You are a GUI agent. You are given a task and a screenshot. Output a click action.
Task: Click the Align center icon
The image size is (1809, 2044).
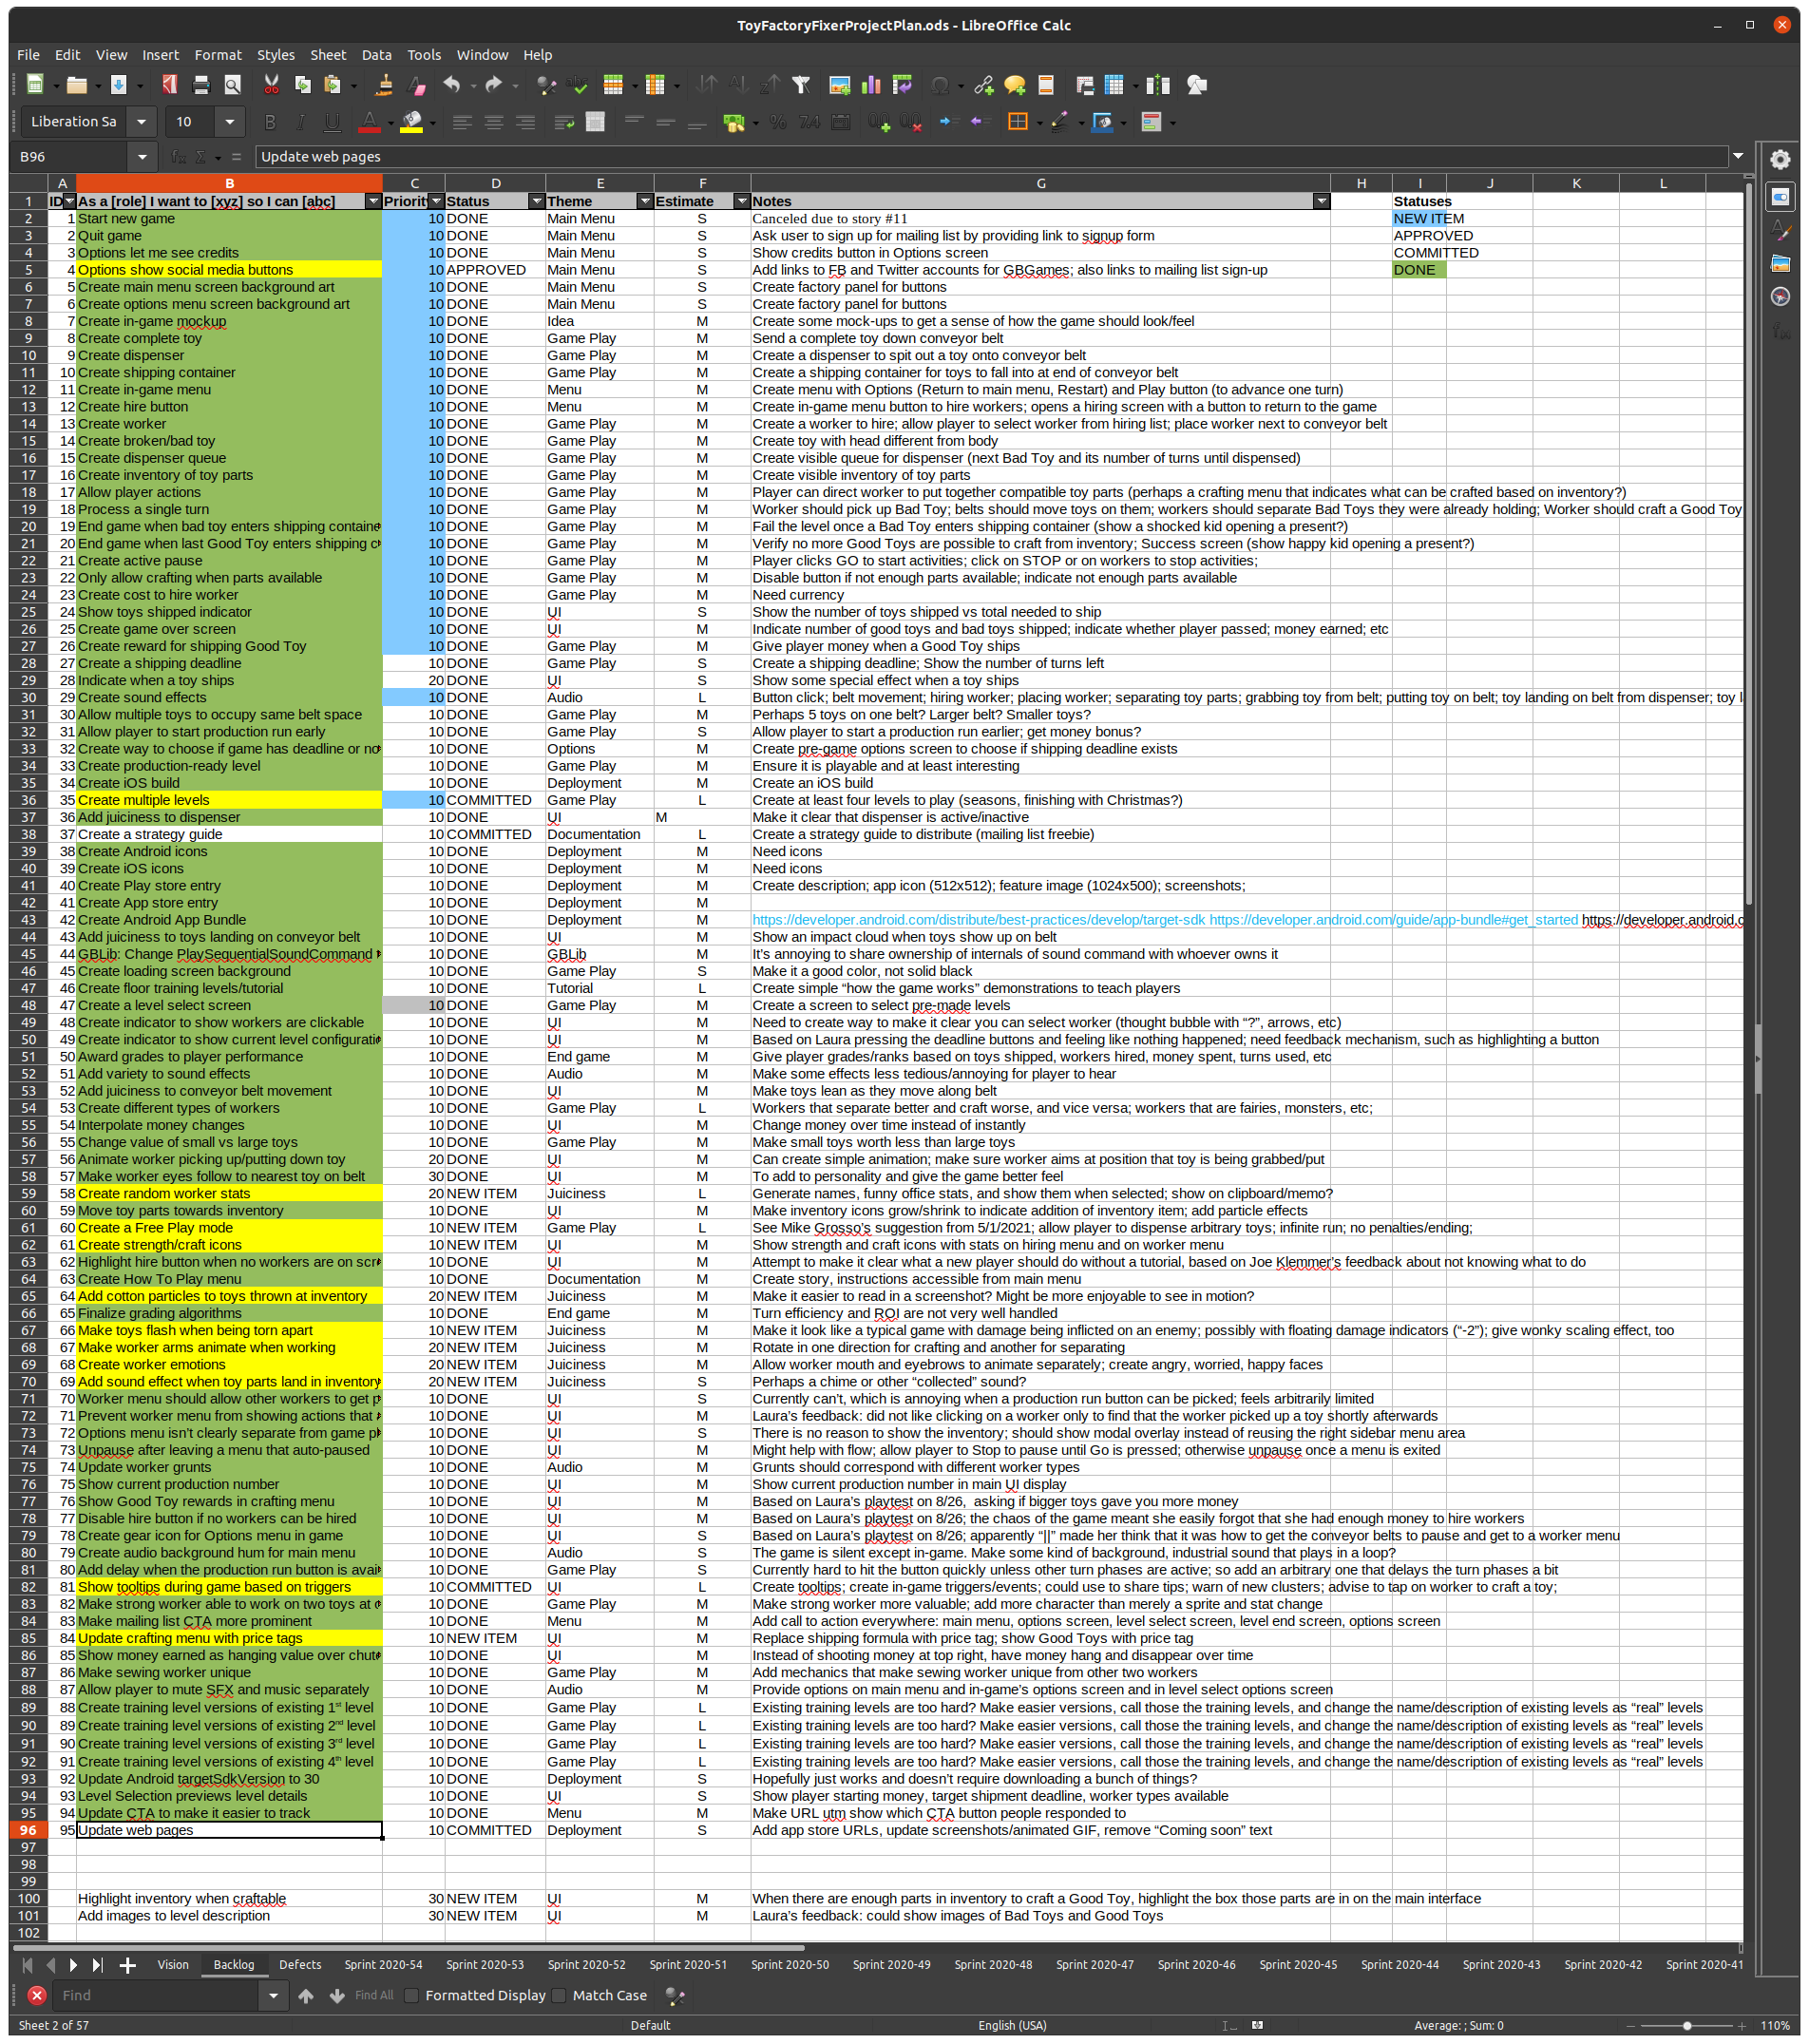point(494,122)
